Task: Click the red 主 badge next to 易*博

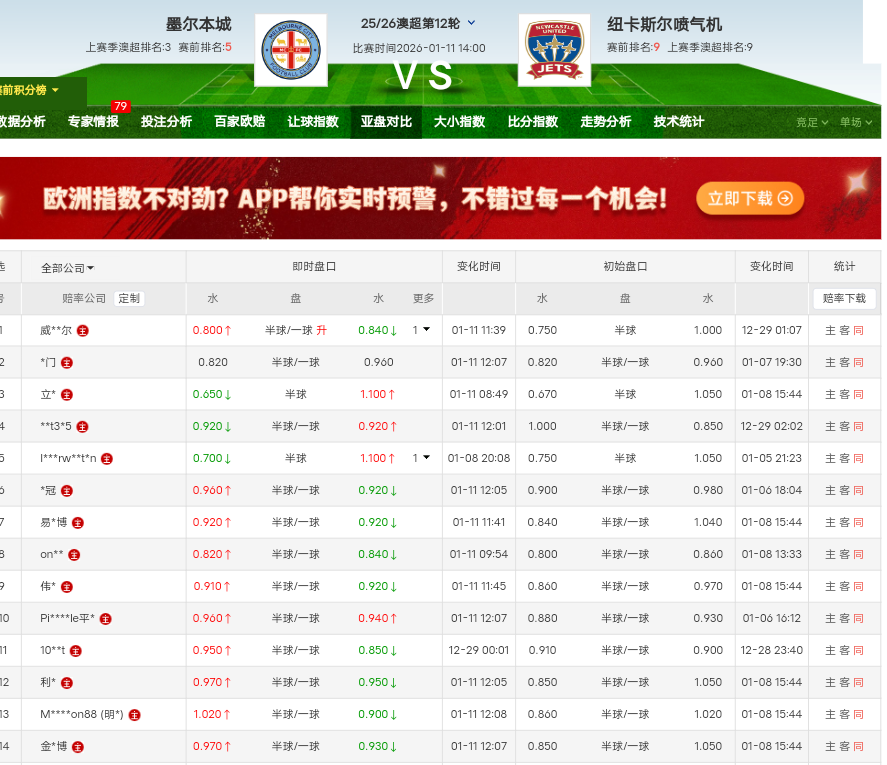Action: tap(78, 522)
